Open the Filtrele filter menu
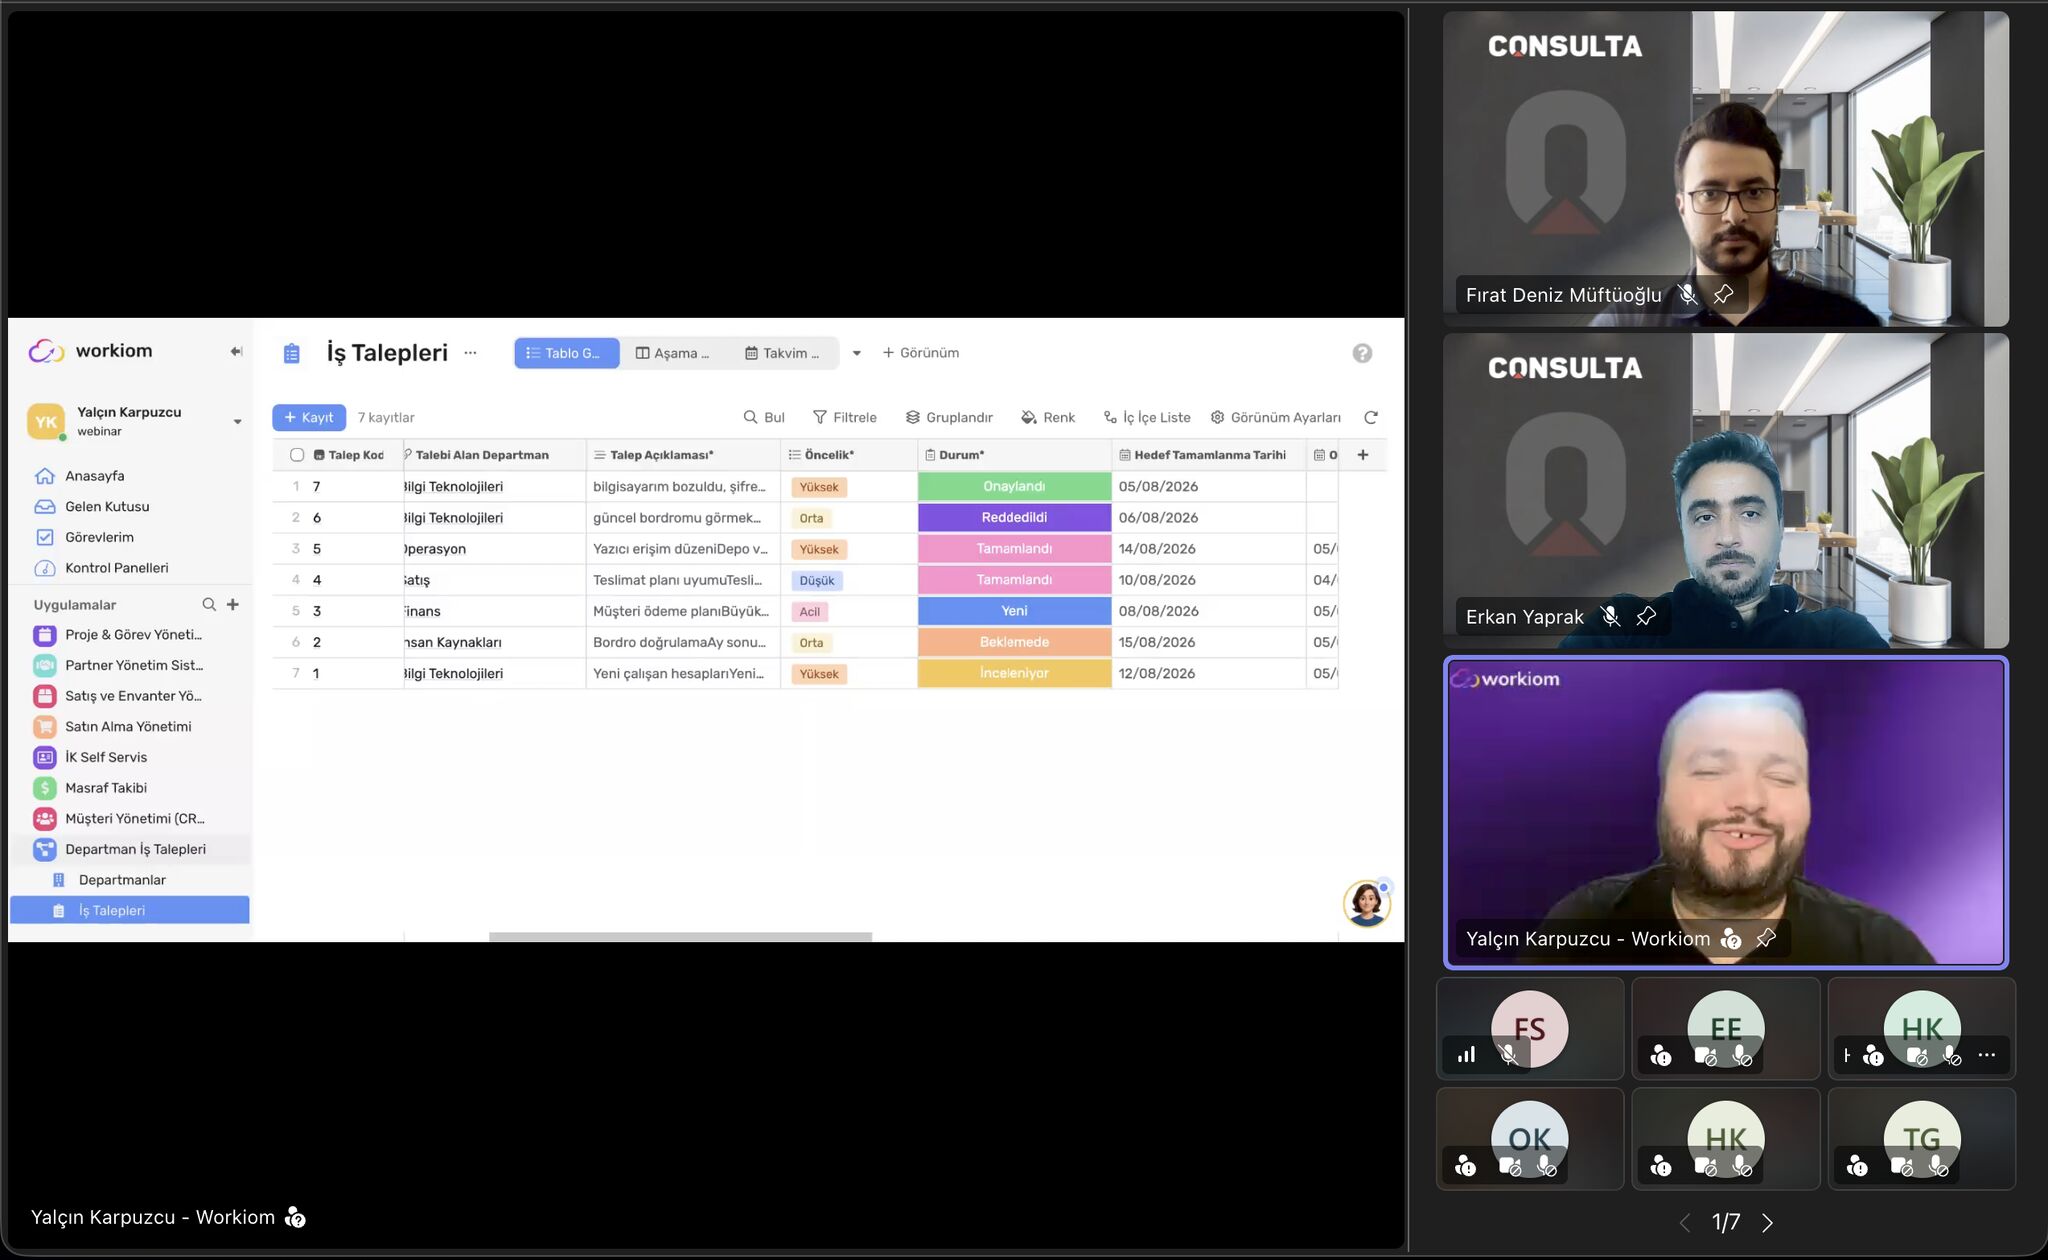Viewport: 2048px width, 1260px height. (x=844, y=417)
